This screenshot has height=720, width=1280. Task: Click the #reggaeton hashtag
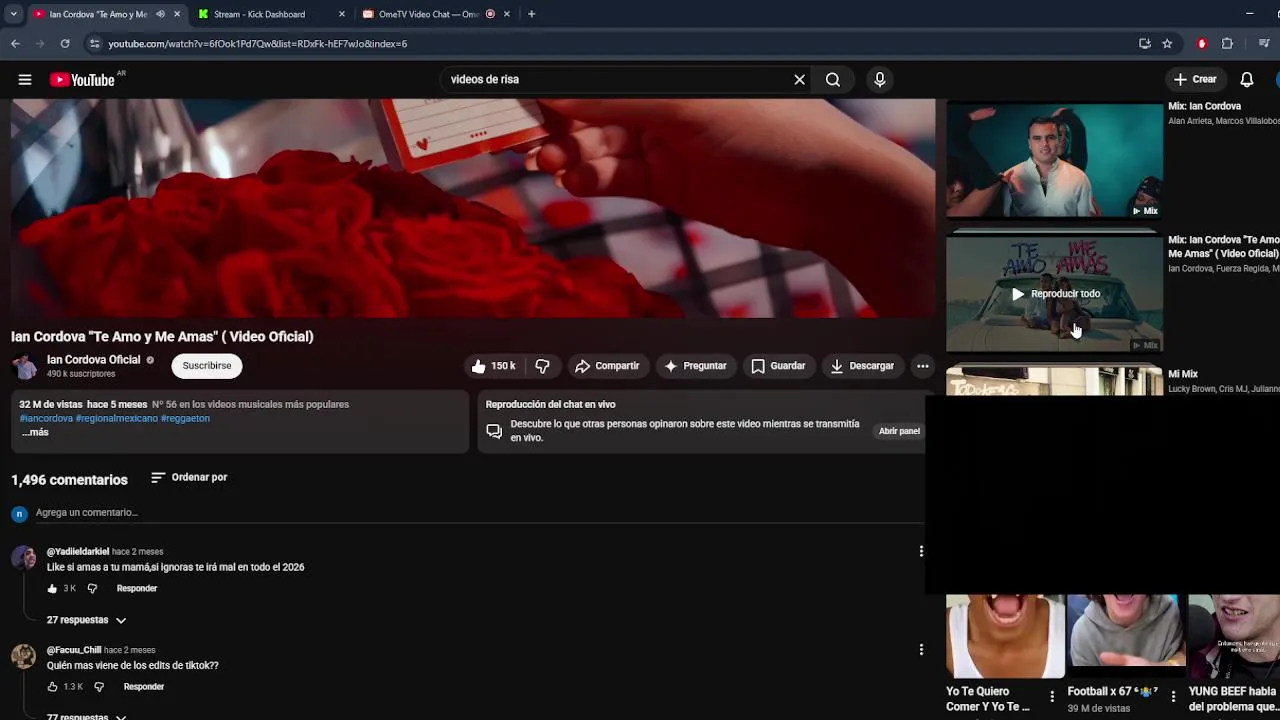[185, 418]
